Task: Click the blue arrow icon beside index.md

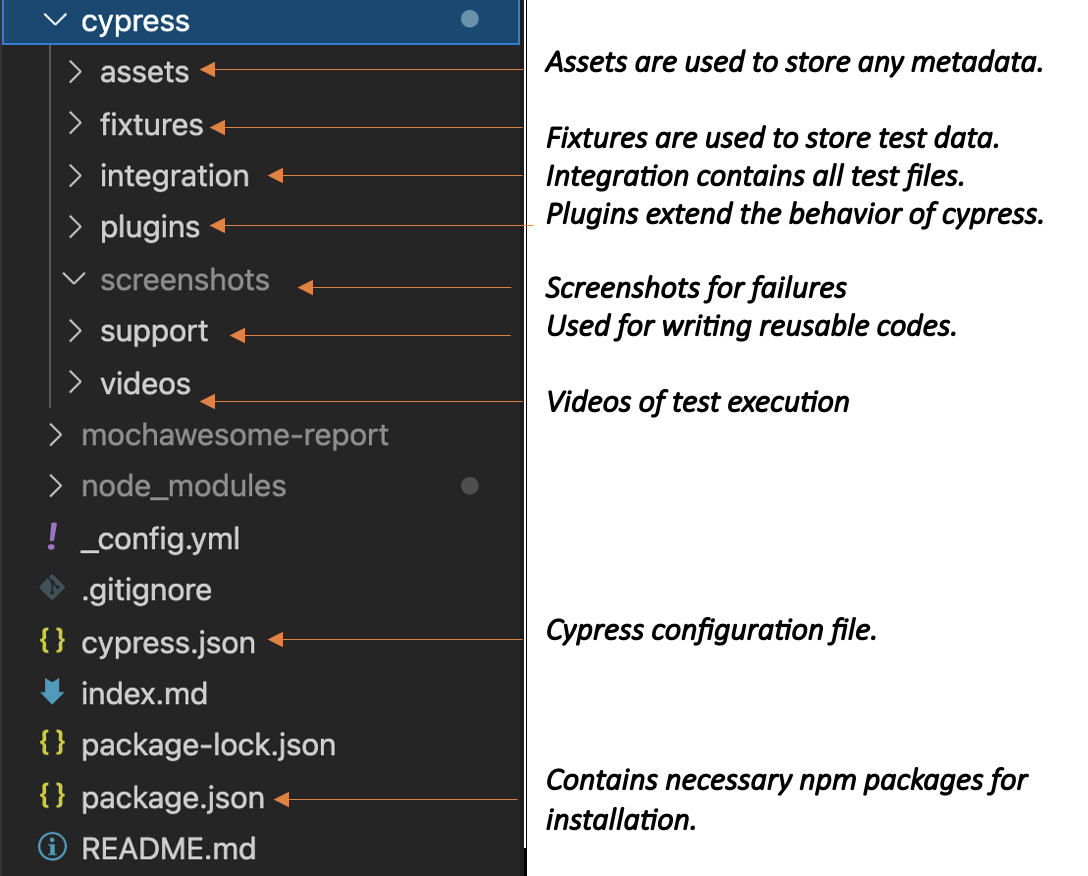Action: click(x=52, y=693)
